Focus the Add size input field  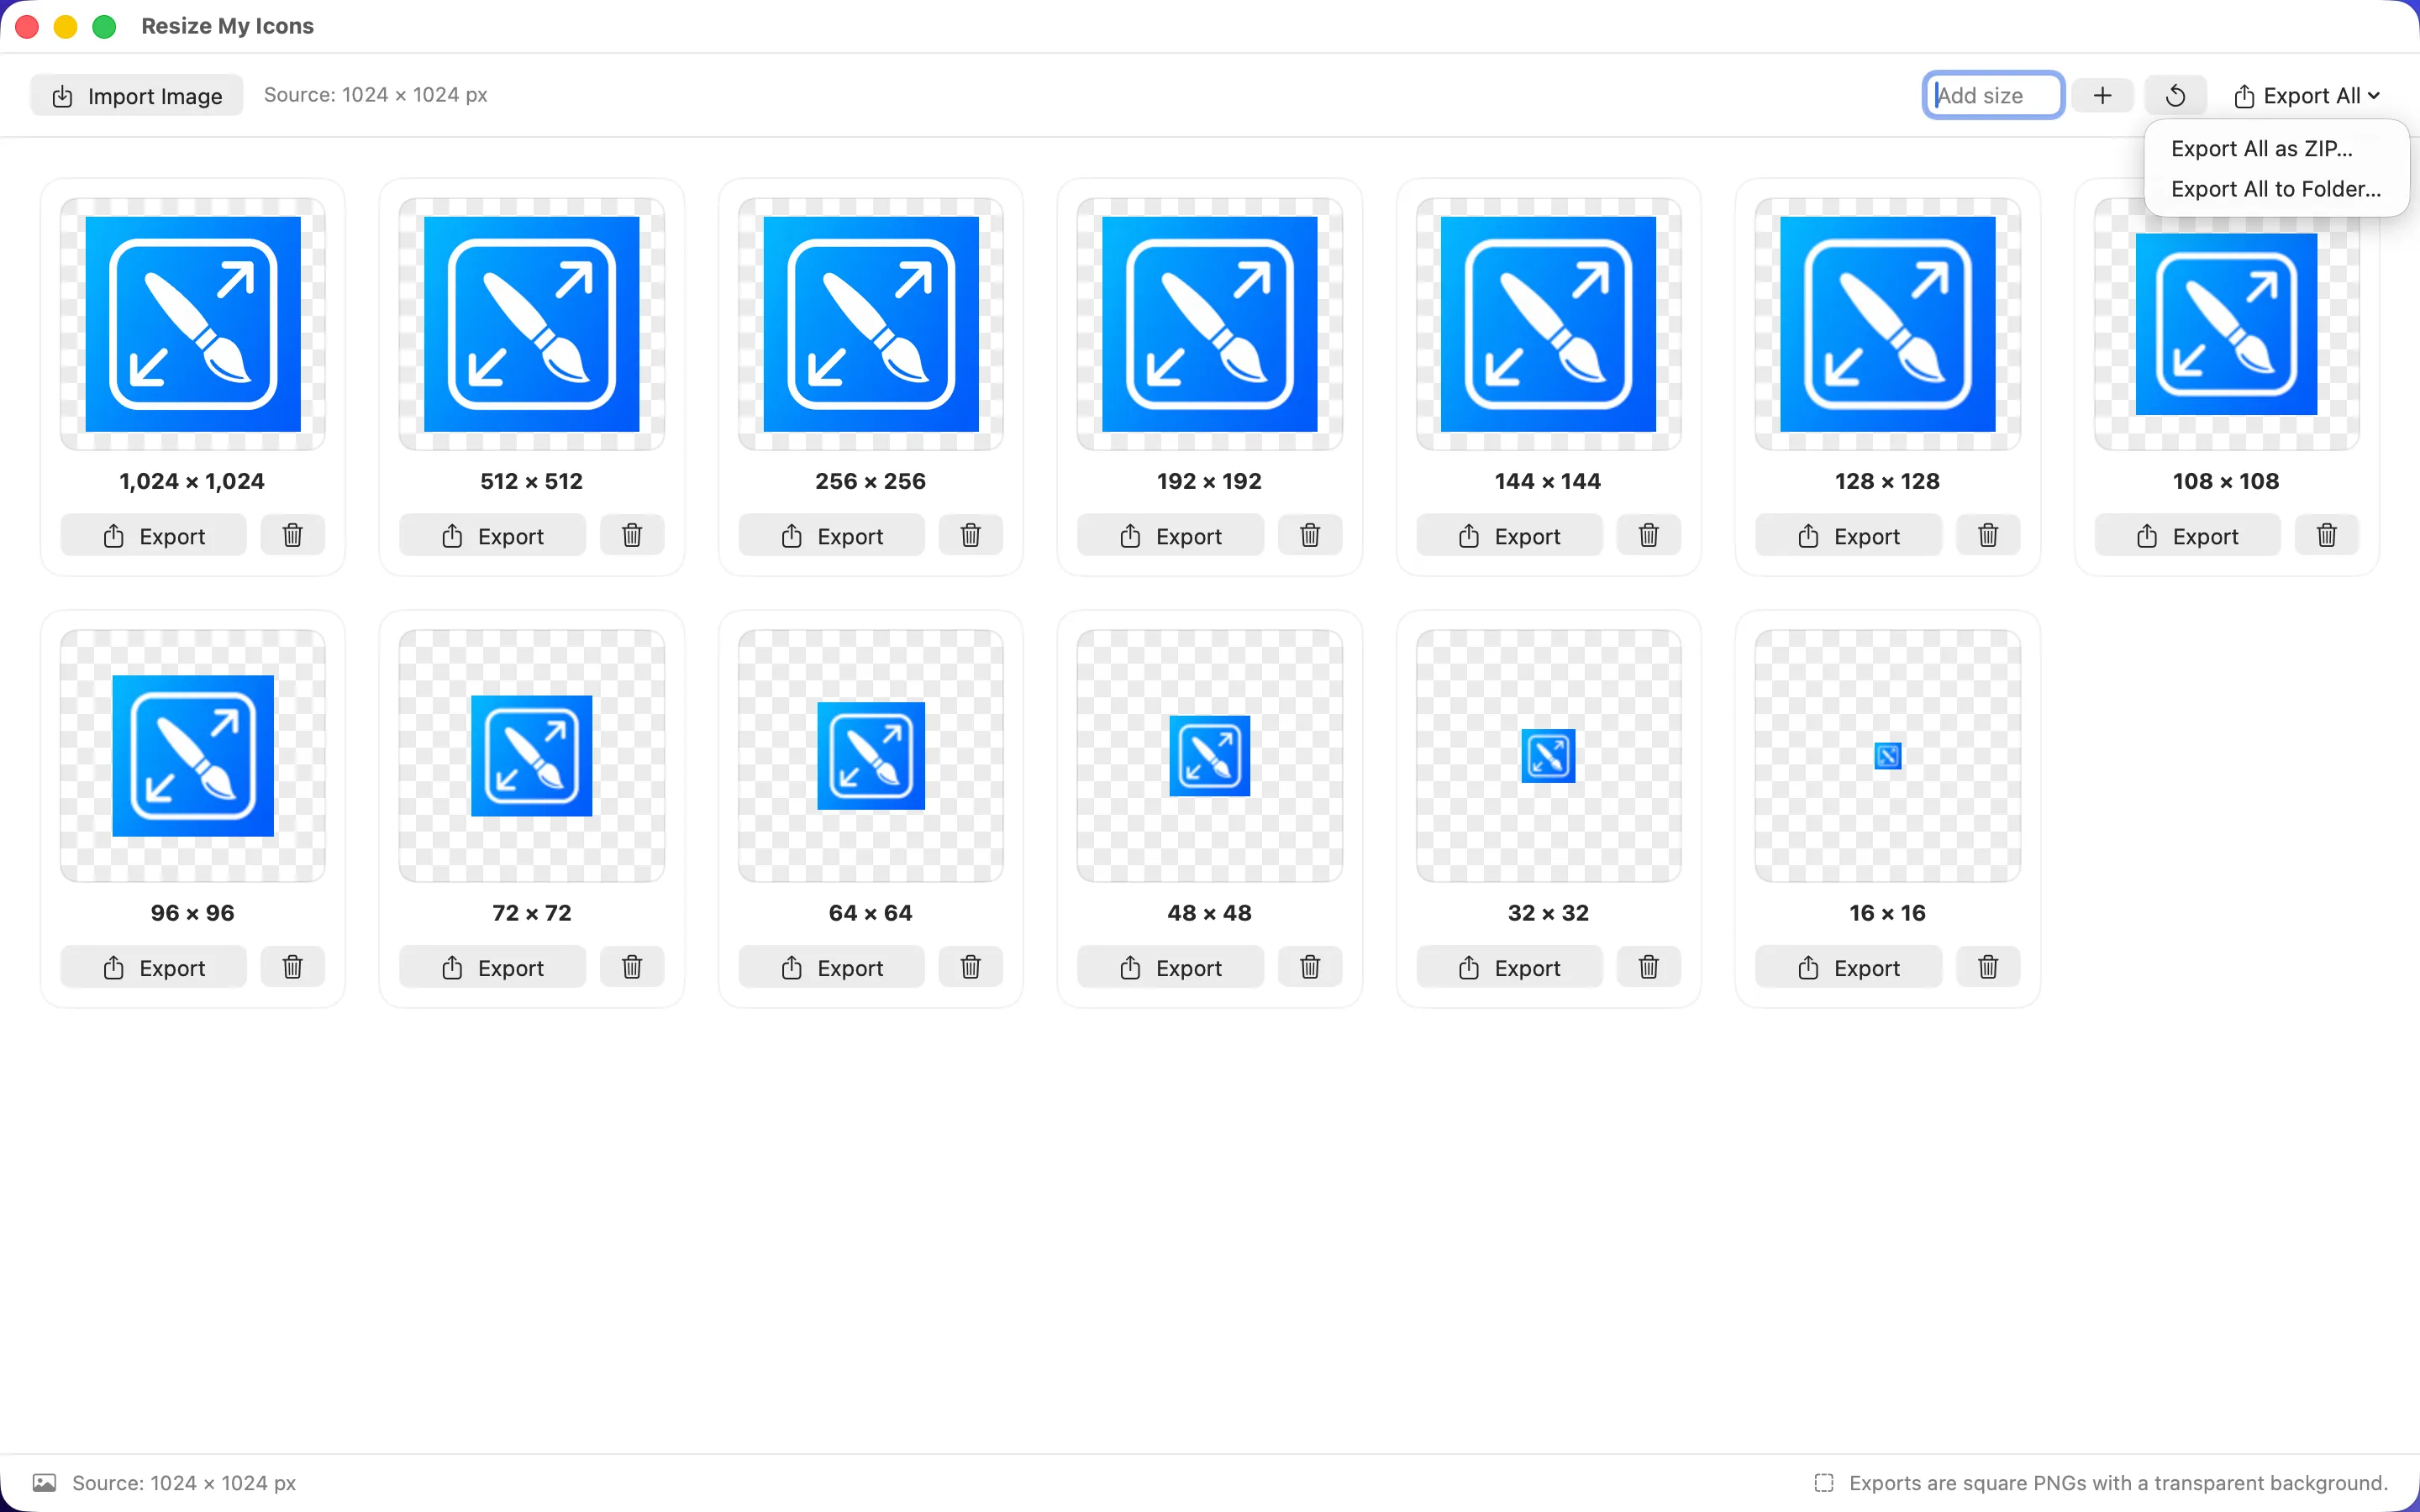(x=1993, y=95)
